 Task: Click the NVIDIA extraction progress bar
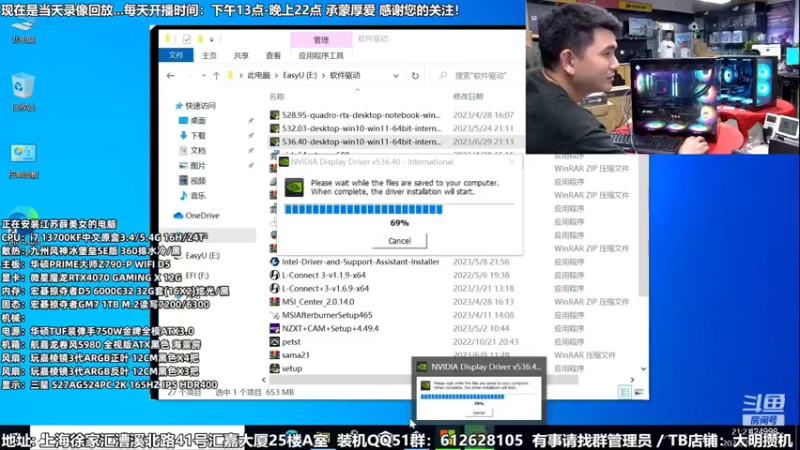[399, 209]
